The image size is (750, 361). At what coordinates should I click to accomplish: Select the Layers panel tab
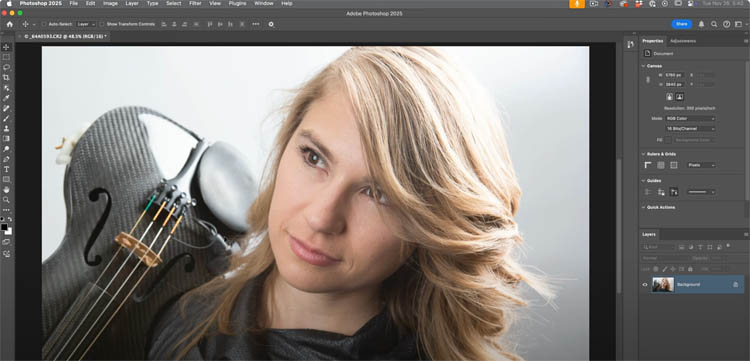tap(649, 235)
